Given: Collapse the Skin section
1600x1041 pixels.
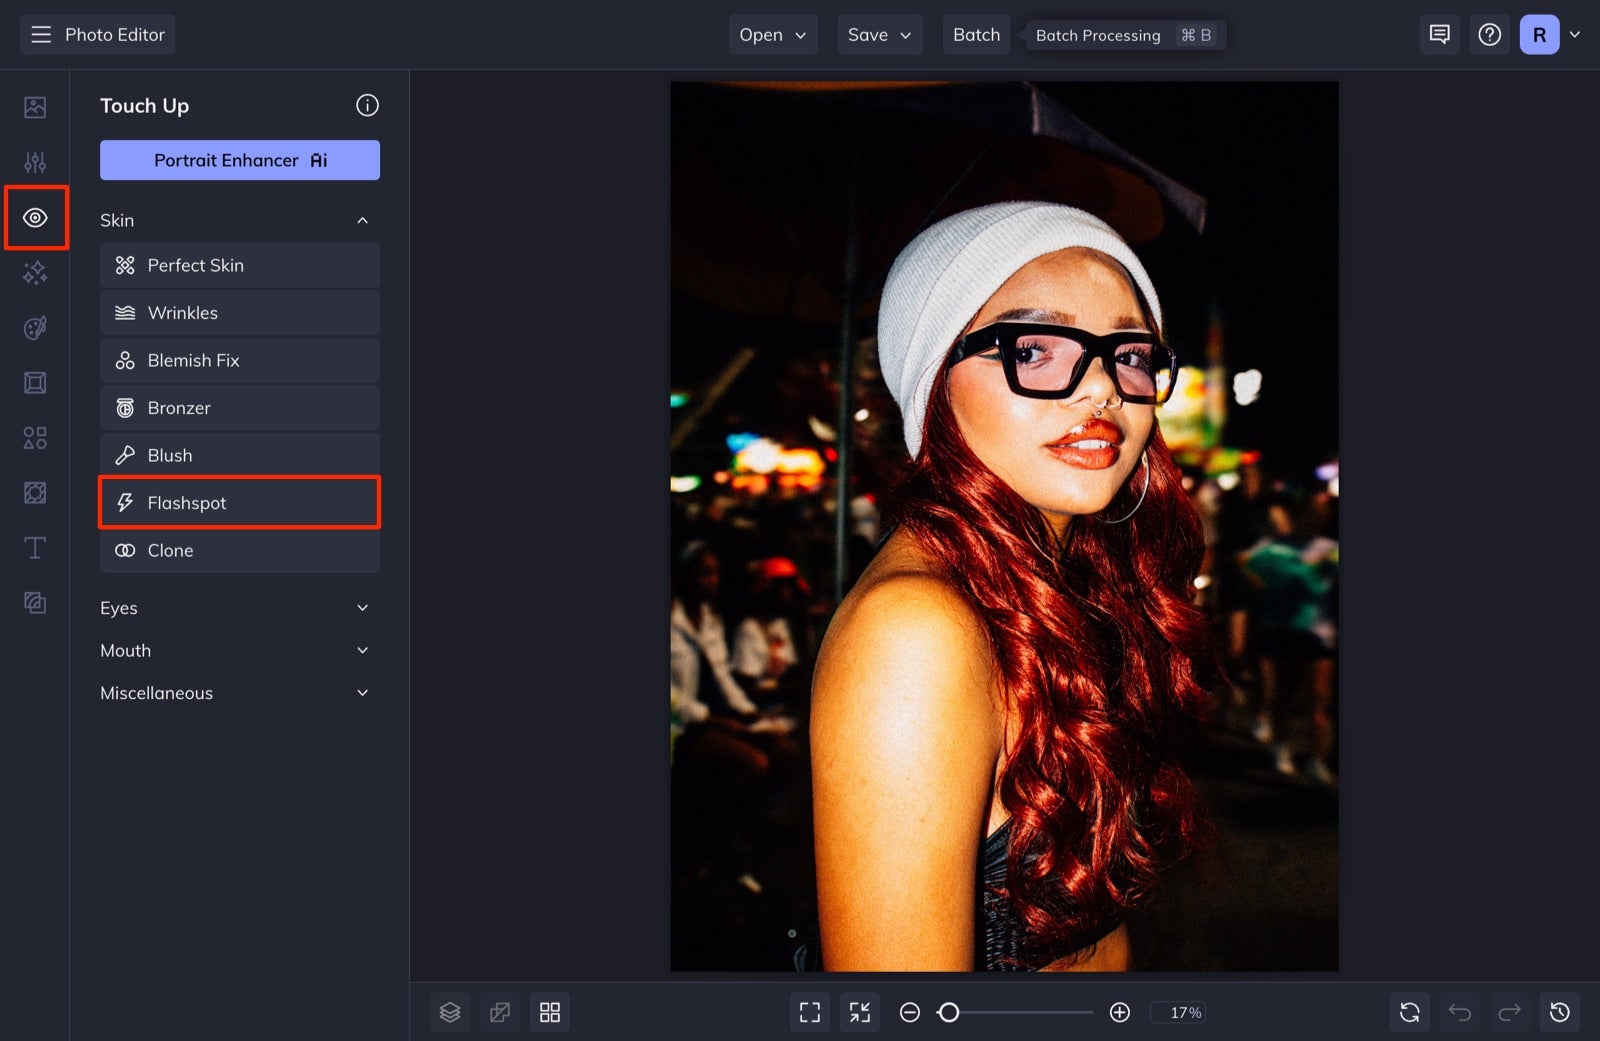Looking at the screenshot, I should [x=362, y=220].
